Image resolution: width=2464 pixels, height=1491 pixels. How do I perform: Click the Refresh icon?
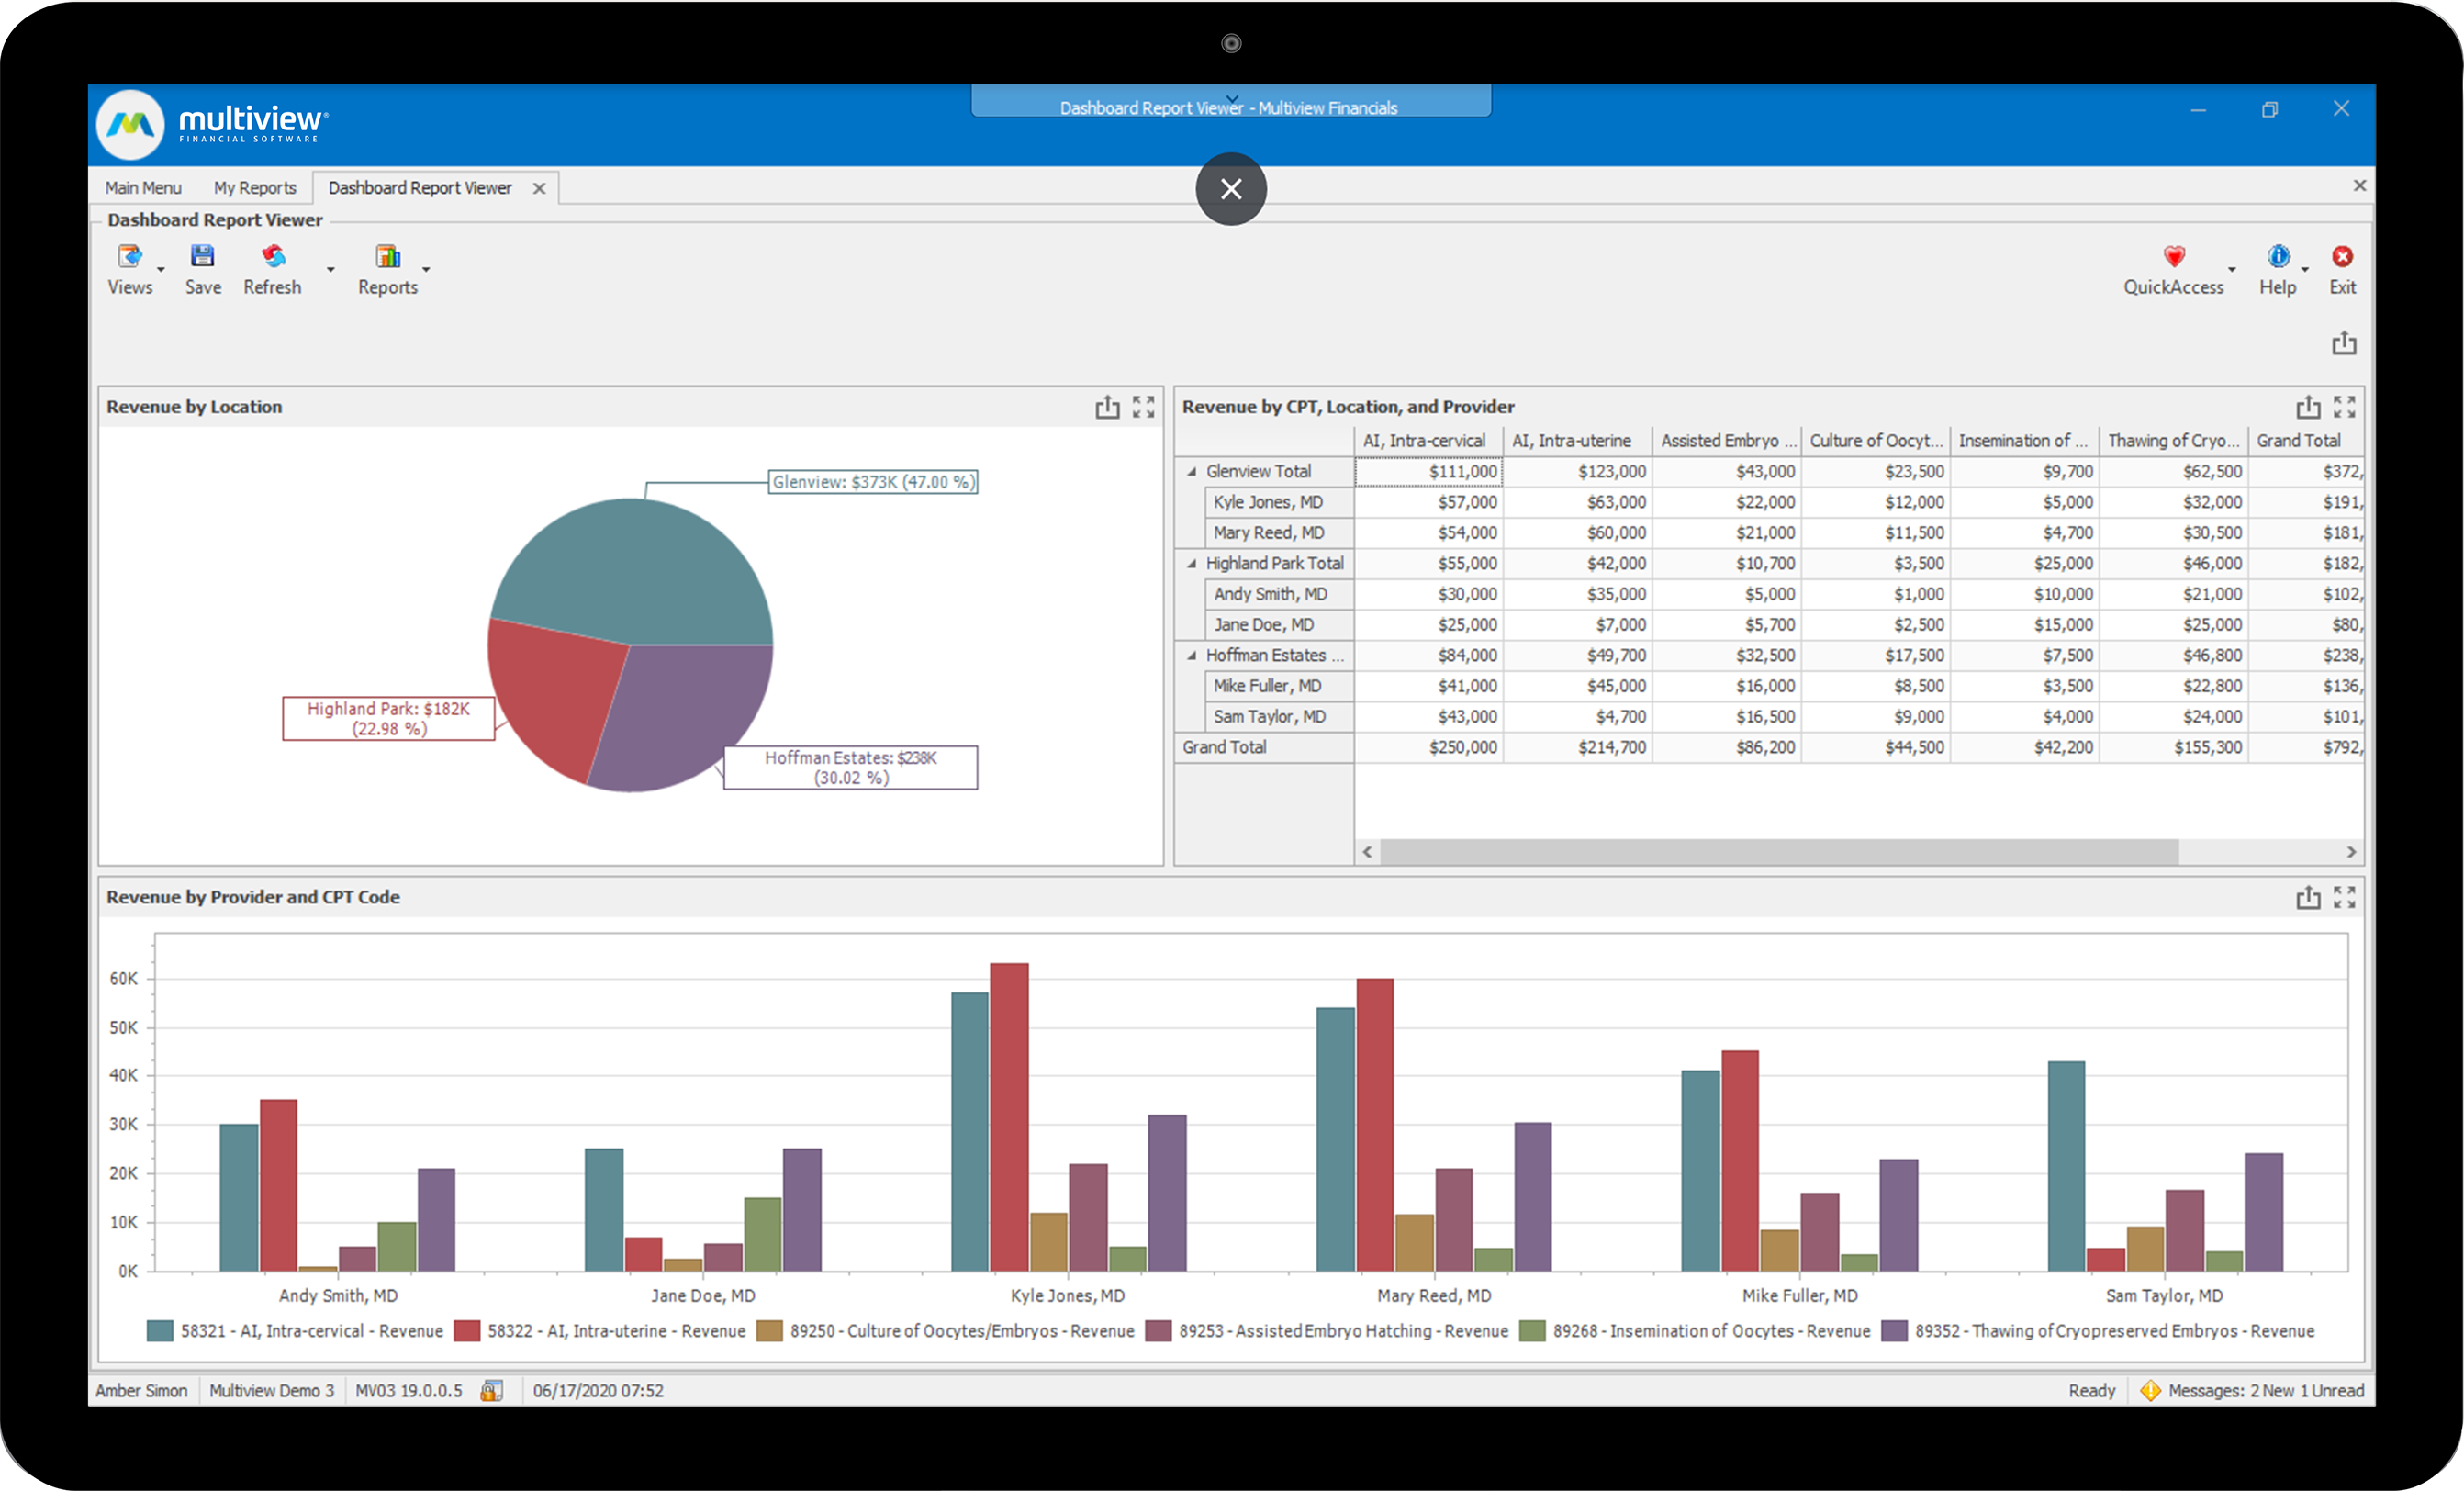point(272,258)
